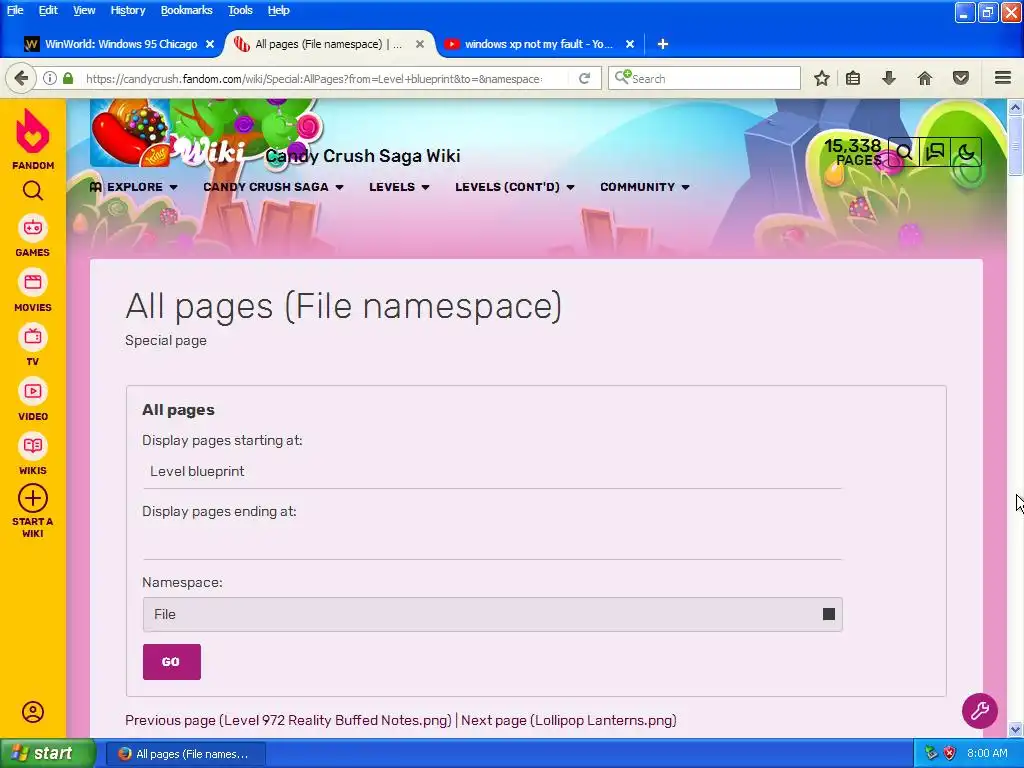Expand the Explore dropdown menu
Image resolution: width=1024 pixels, height=768 pixels.
[133, 187]
